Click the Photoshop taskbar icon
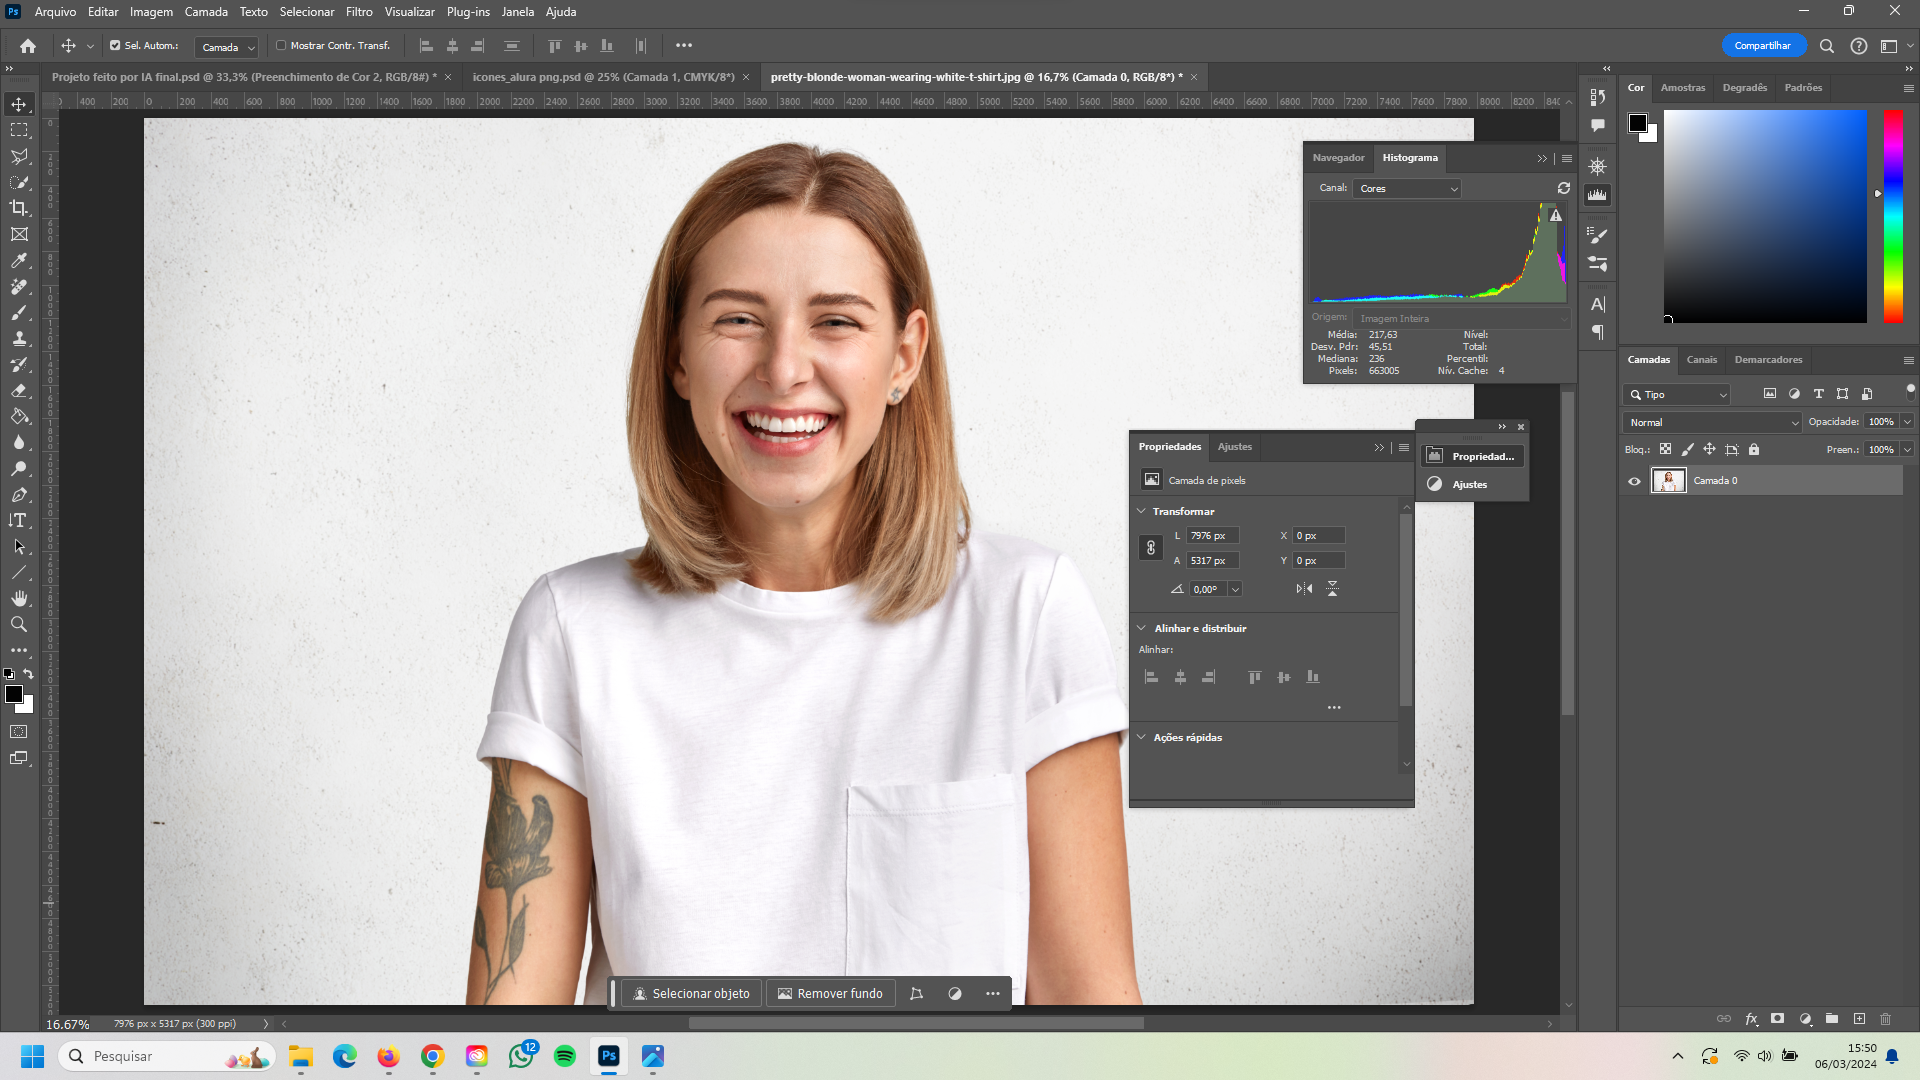This screenshot has width=1920, height=1080. (608, 1055)
